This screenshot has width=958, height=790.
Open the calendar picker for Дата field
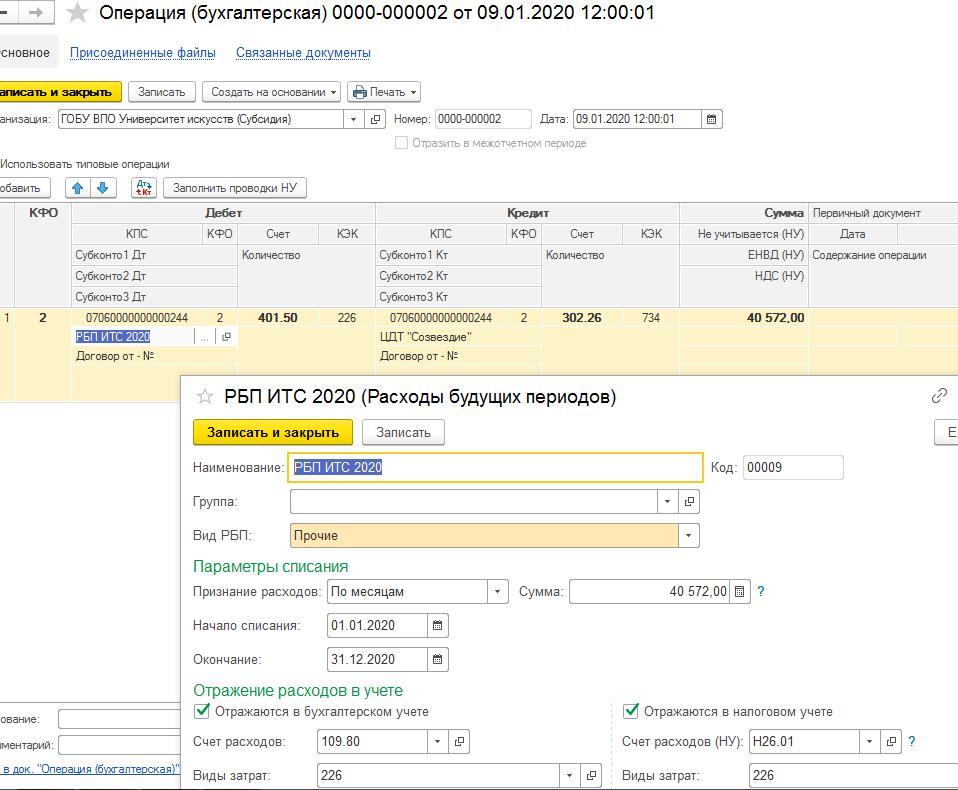tap(711, 119)
